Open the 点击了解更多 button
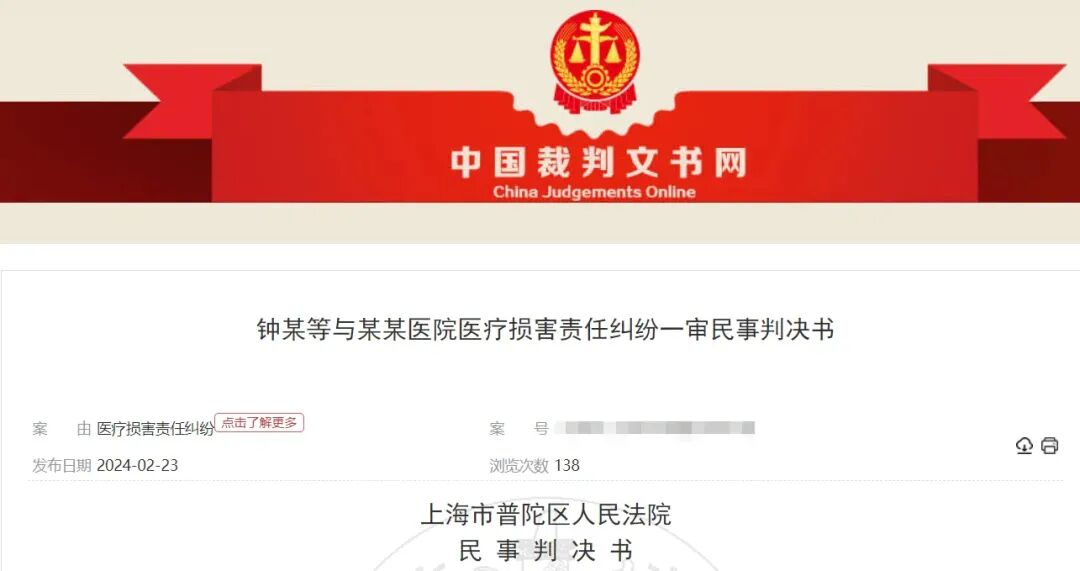Image resolution: width=1080 pixels, height=571 pixels. point(259,423)
